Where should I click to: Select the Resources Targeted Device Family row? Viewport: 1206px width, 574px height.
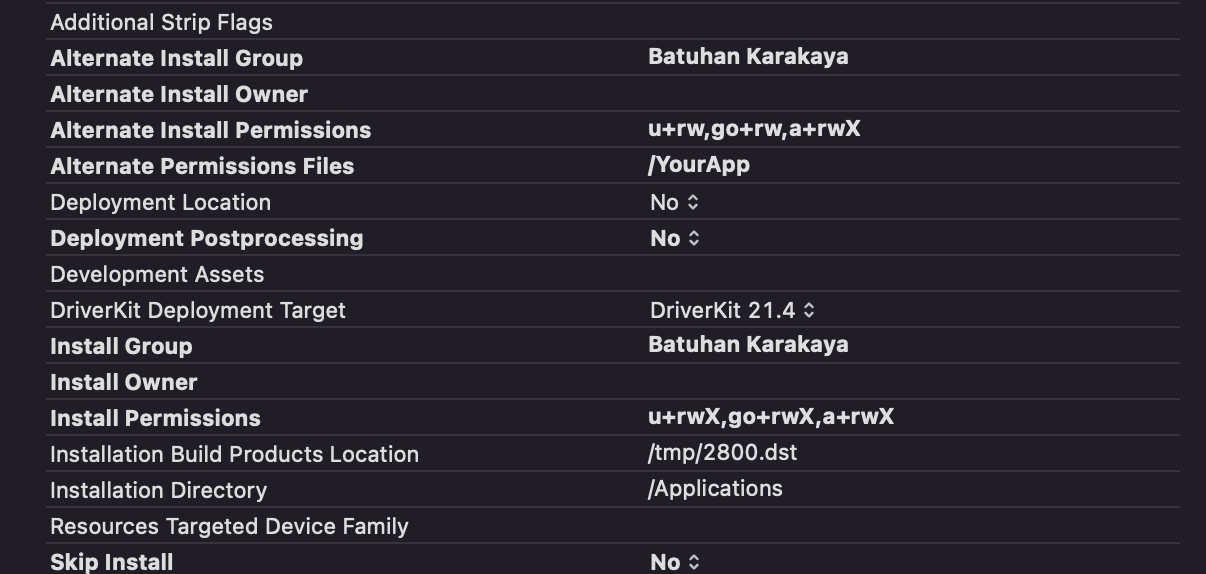(229, 526)
